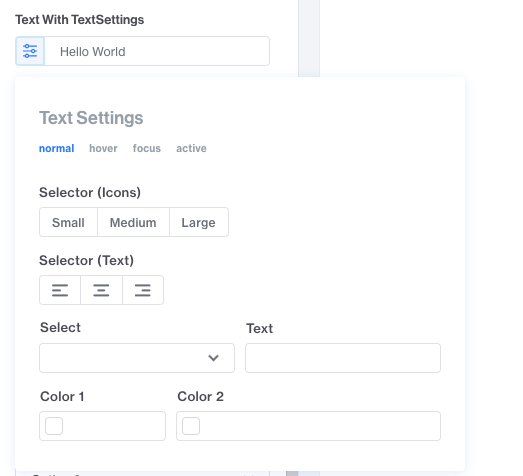Click the Select dropdown chevron arrow
This screenshot has height=476, width=523.
(213, 358)
